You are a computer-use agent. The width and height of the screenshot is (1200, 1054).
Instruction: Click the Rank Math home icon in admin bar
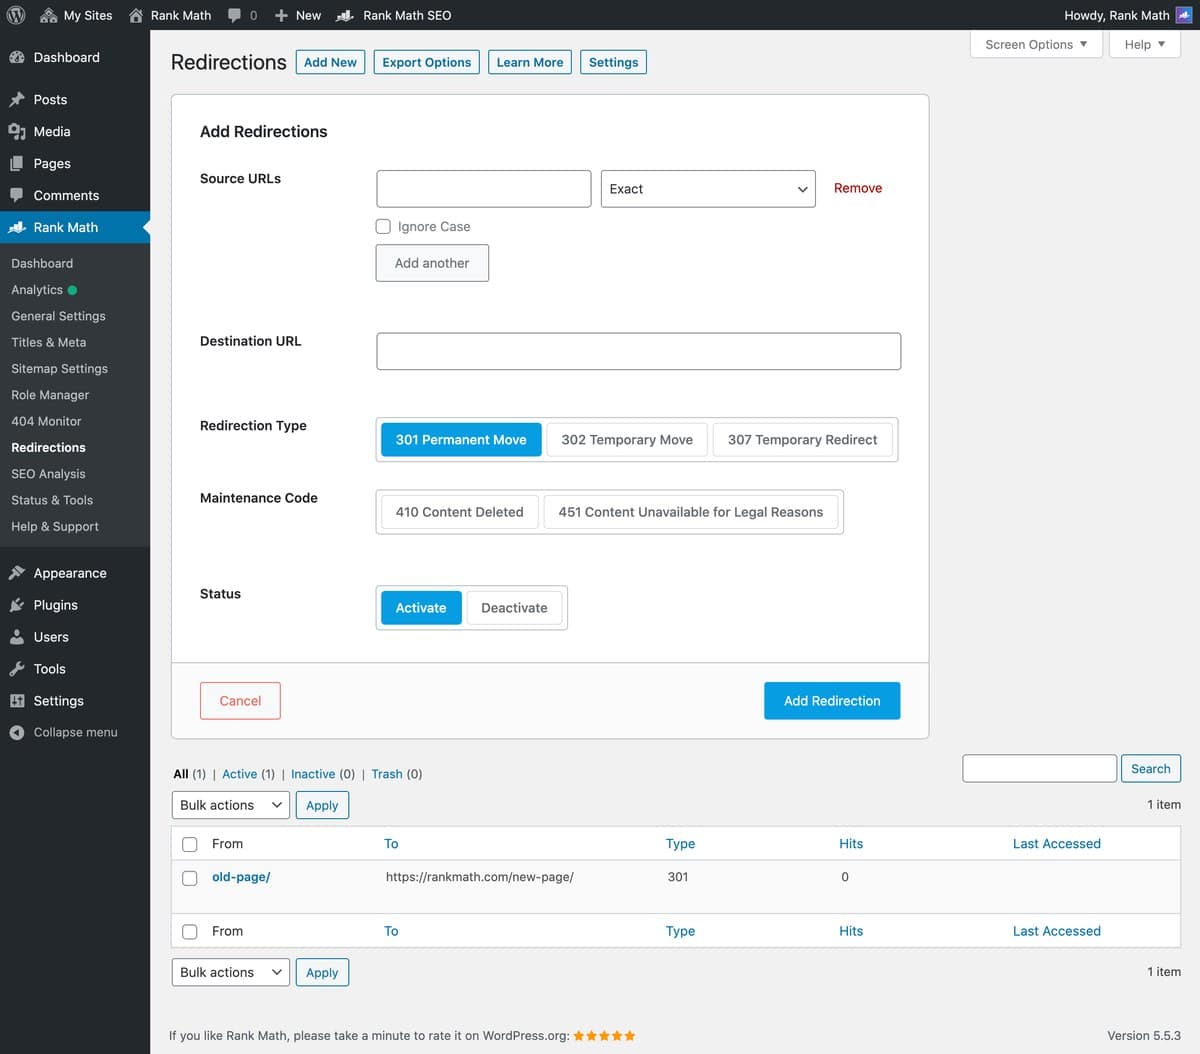136,15
